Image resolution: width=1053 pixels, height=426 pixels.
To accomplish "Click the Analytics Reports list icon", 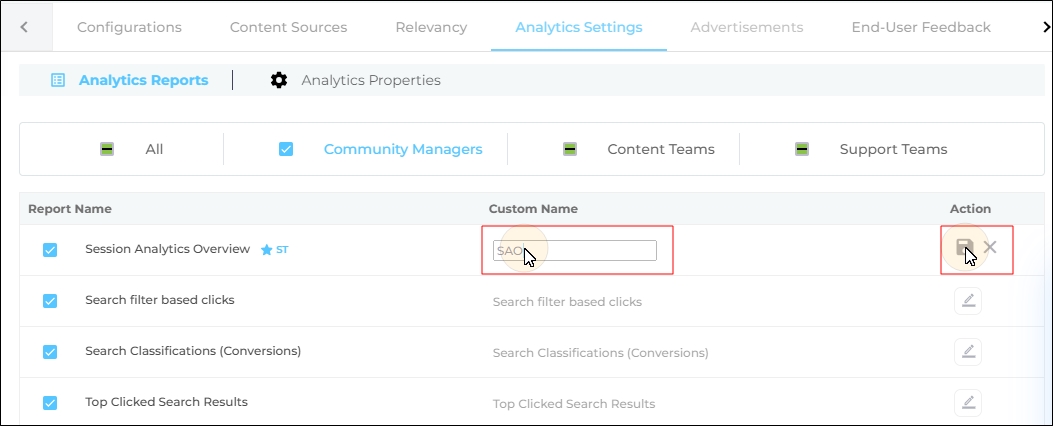I will (x=58, y=80).
